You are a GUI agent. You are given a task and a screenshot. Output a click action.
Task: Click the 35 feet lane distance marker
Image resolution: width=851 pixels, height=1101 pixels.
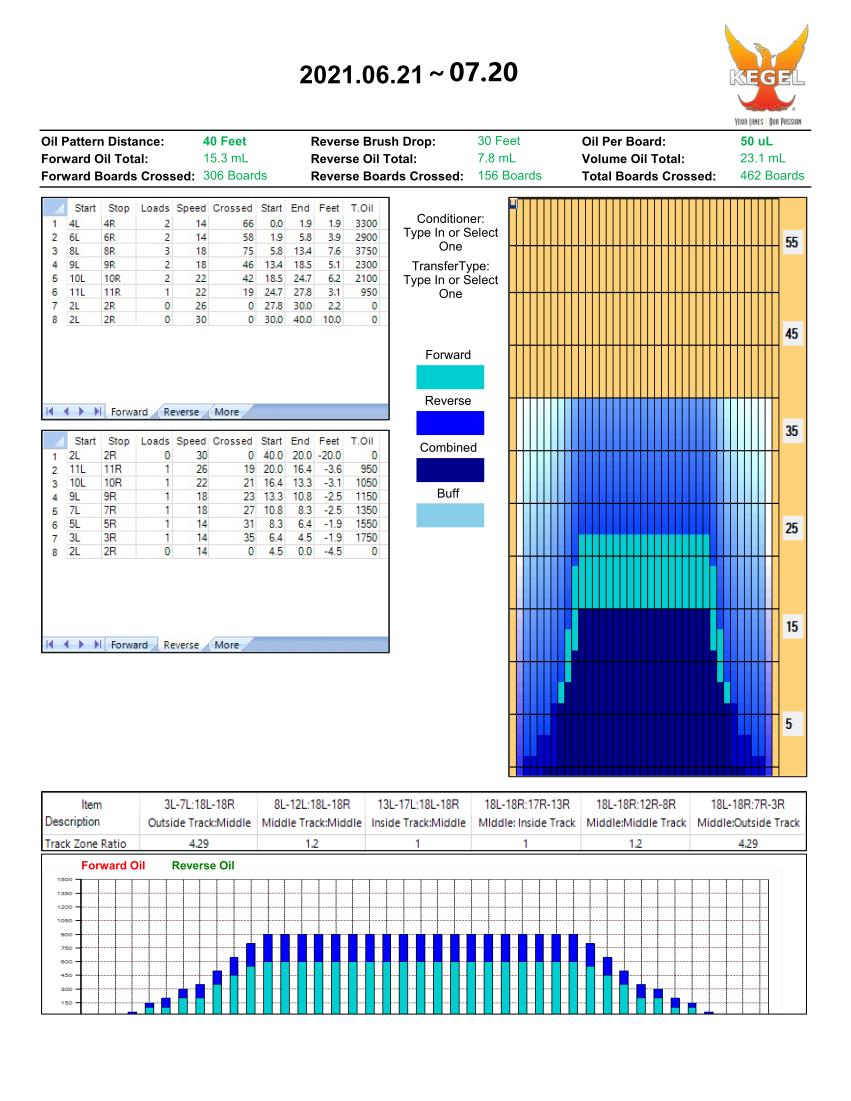791,431
